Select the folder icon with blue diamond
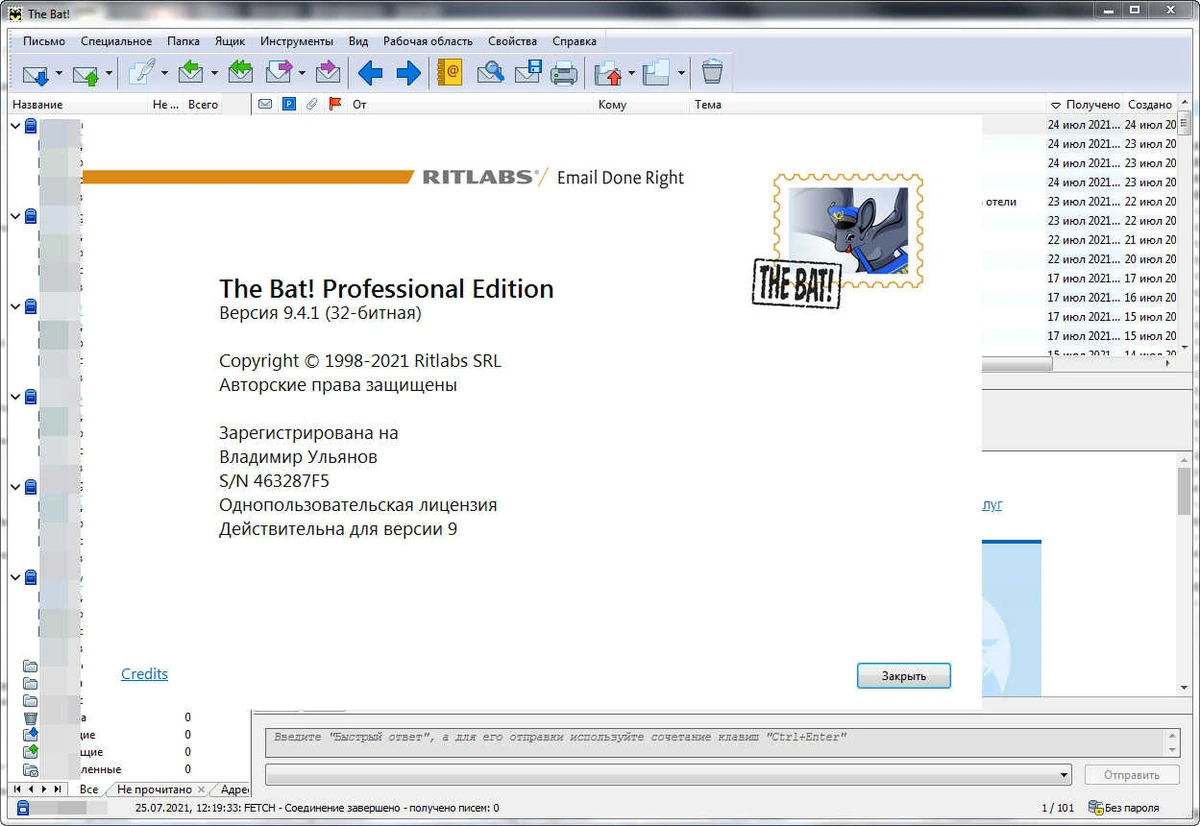The width and height of the screenshot is (1200, 826). tap(31, 735)
